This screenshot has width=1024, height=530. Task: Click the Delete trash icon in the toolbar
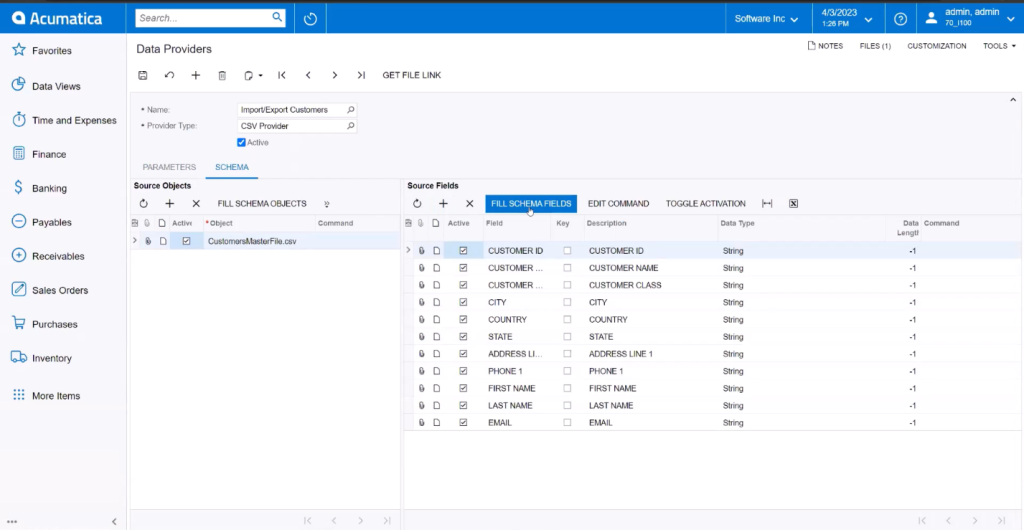coord(222,75)
